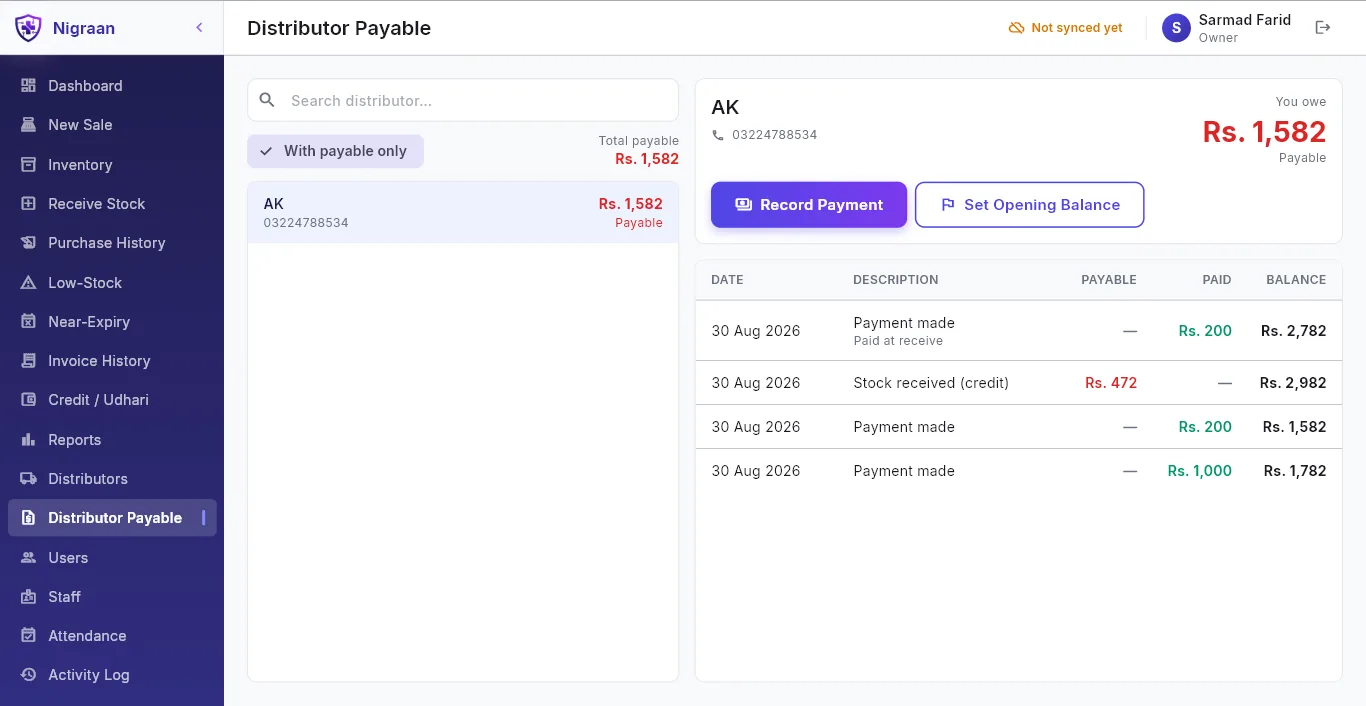This screenshot has height=706, width=1366.
Task: Click the Staff badge icon
Action: pos(28,597)
